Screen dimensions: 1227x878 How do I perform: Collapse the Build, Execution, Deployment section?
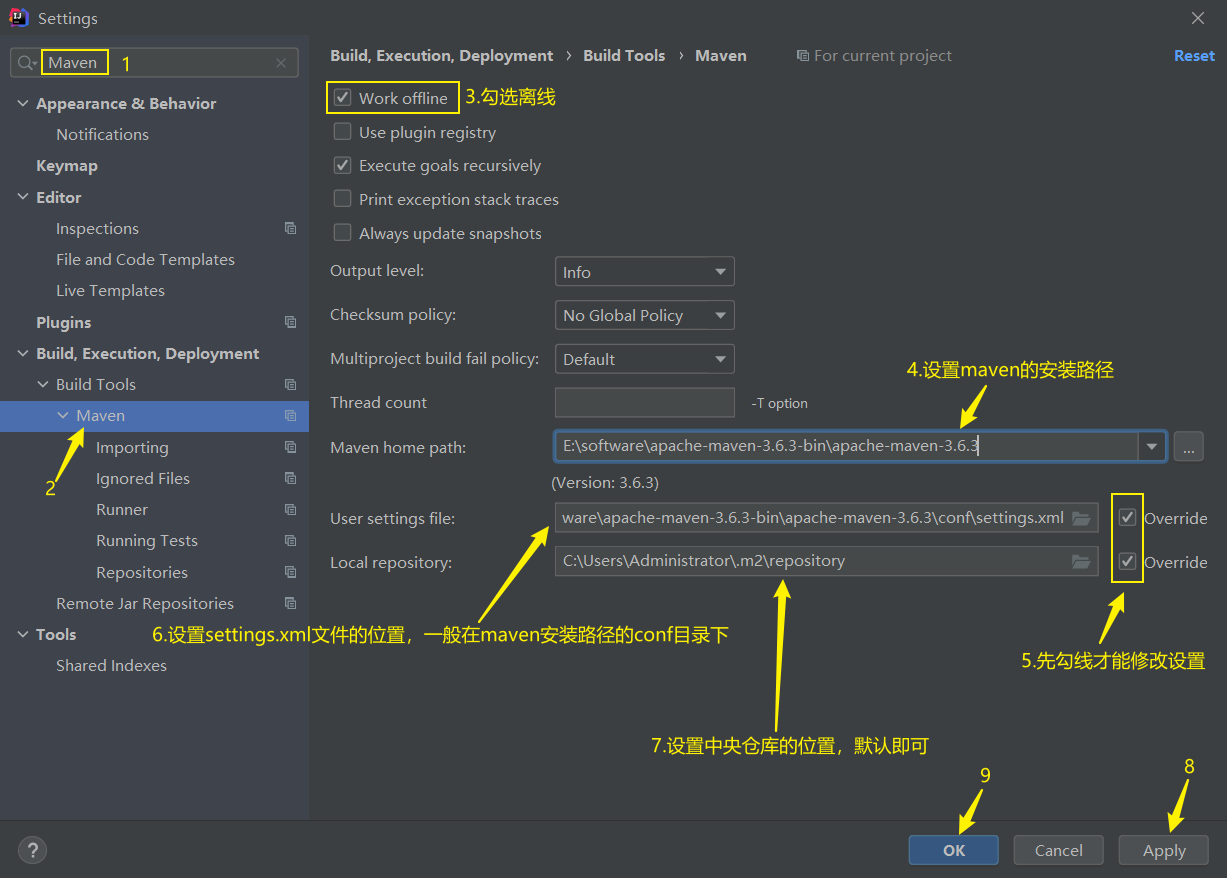click(x=22, y=353)
